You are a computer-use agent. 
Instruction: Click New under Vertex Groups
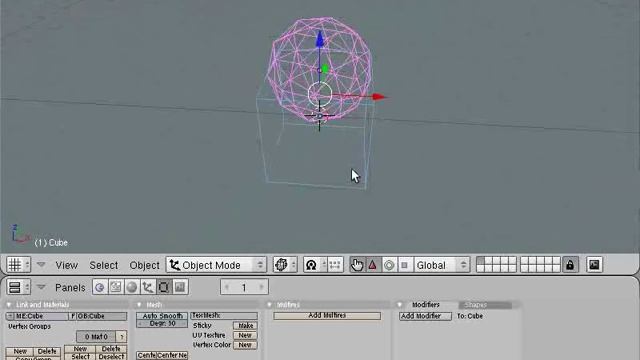click(x=20, y=351)
